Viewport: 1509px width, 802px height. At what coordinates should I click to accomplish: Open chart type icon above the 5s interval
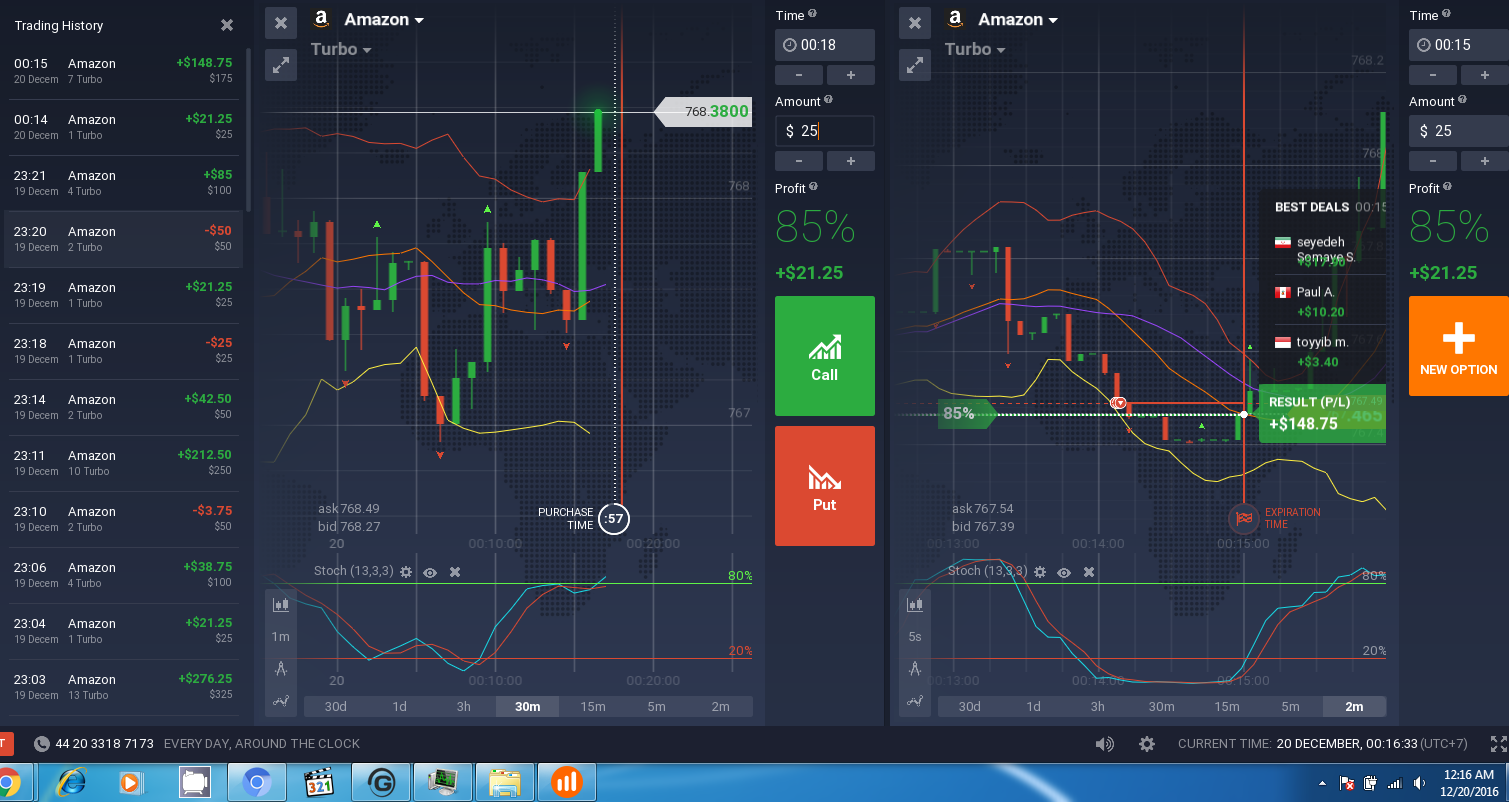pos(915,604)
